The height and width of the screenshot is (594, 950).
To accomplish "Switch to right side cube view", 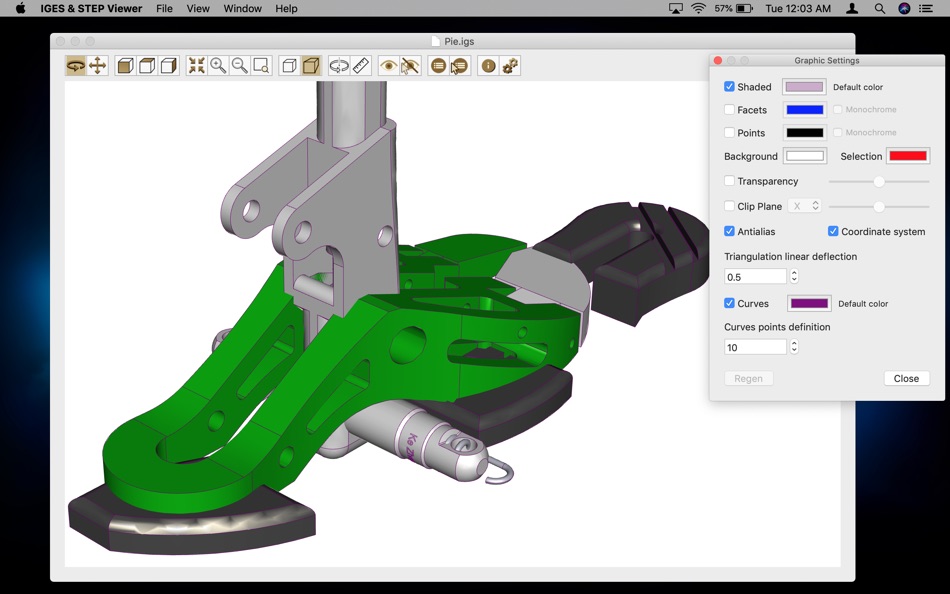I will (169, 65).
